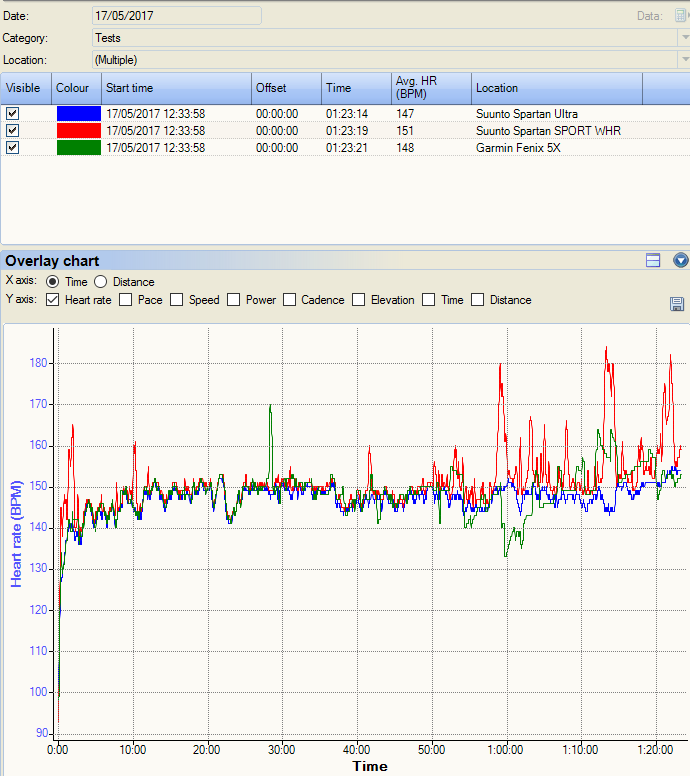
Task: Uncheck visibility for Garmin Fenix 5X
Action: (x=13, y=148)
